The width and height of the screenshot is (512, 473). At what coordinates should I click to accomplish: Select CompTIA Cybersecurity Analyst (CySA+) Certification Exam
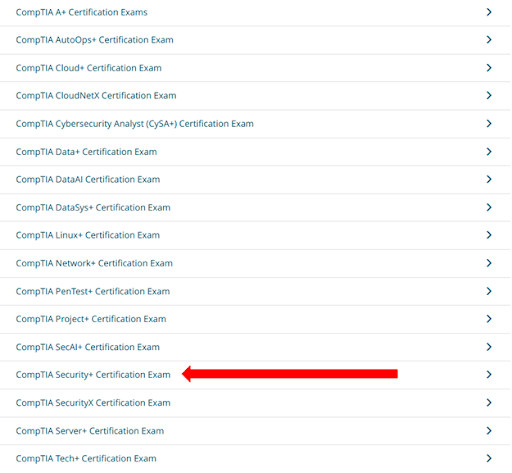135,124
